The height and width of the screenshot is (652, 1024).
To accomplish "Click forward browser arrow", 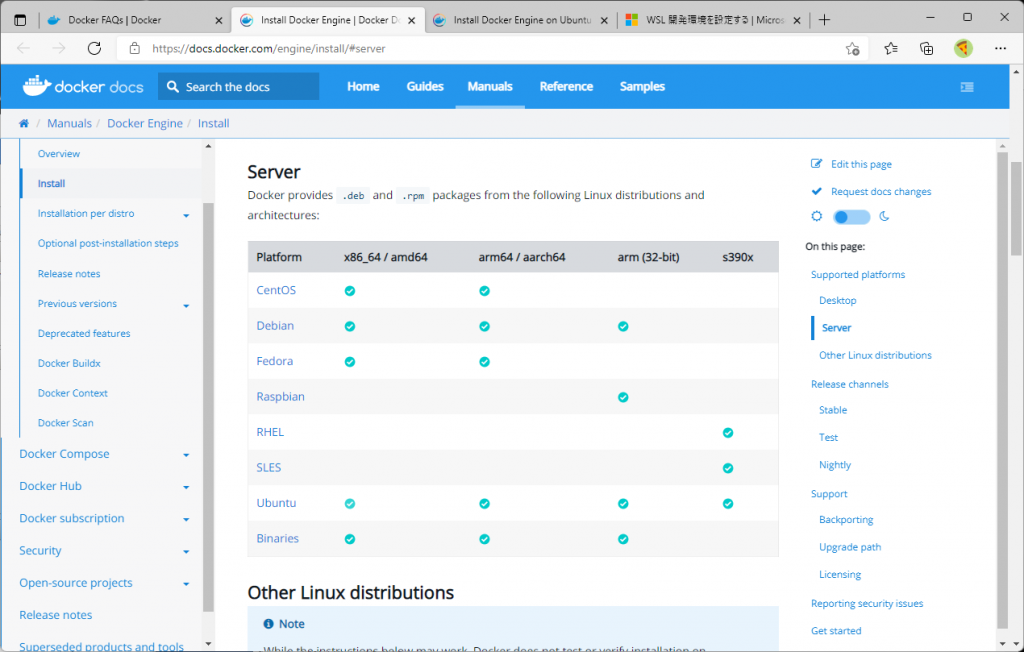I will pyautogui.click(x=59, y=48).
